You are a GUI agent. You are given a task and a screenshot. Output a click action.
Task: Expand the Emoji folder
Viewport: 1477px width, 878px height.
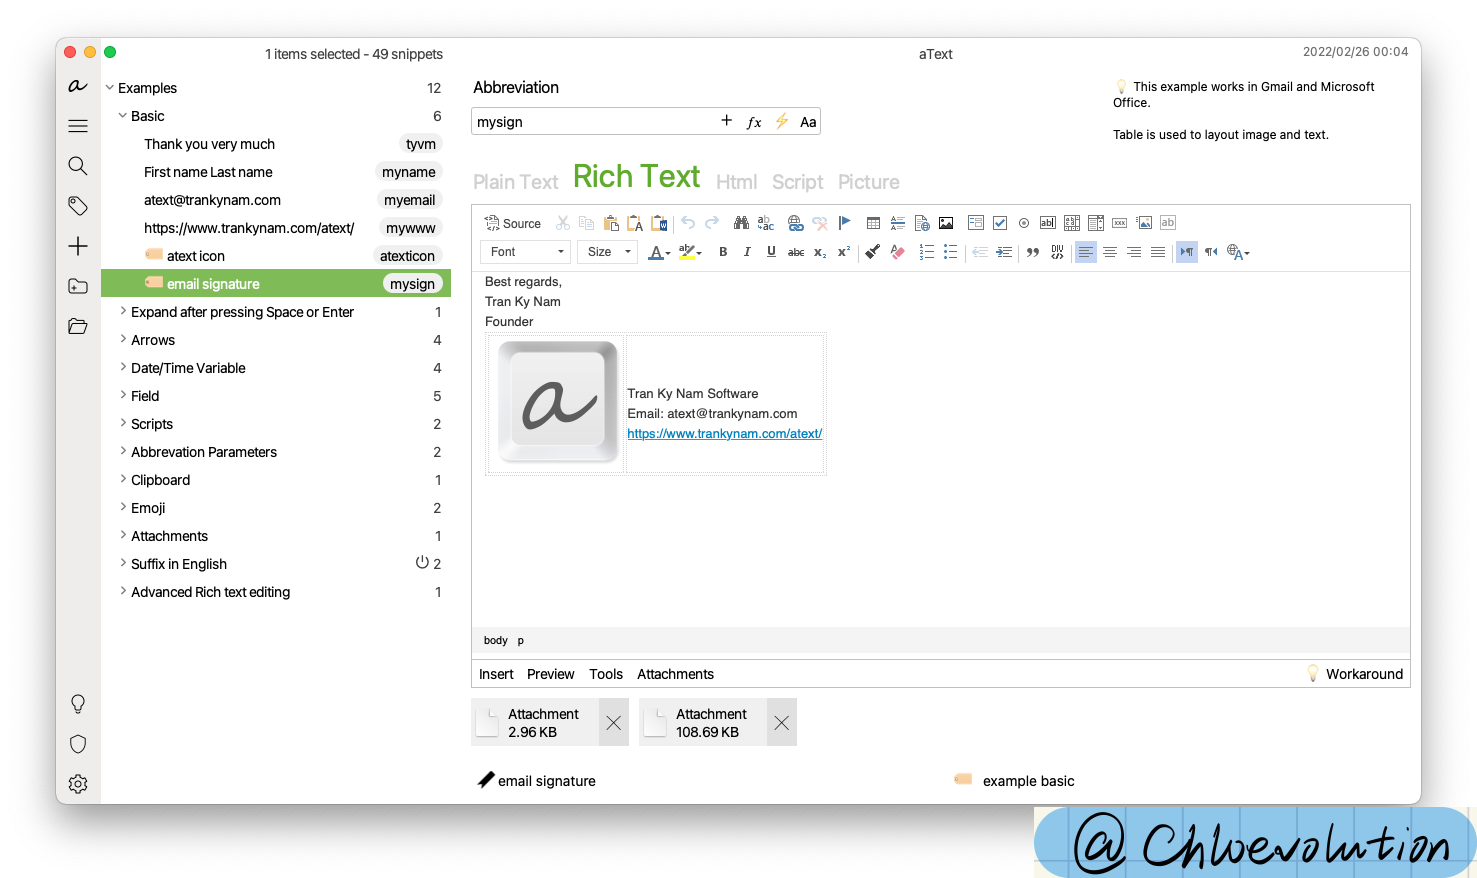(123, 508)
